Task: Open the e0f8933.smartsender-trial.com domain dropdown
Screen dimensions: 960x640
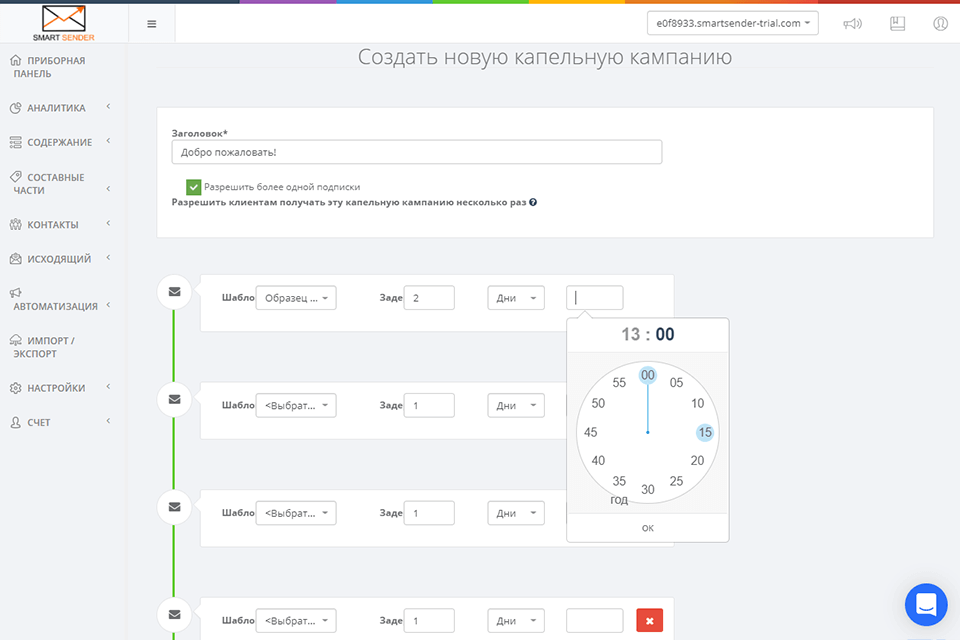Action: pyautogui.click(x=732, y=23)
